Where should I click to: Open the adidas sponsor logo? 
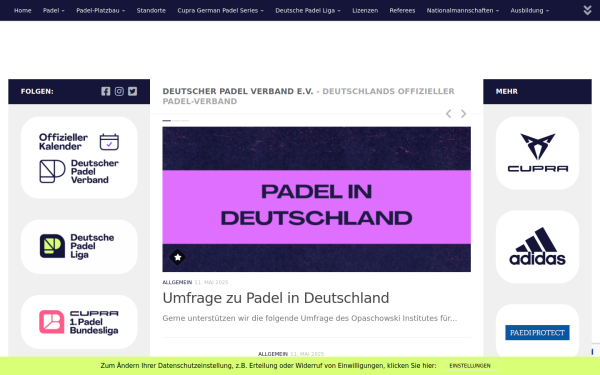click(537, 247)
